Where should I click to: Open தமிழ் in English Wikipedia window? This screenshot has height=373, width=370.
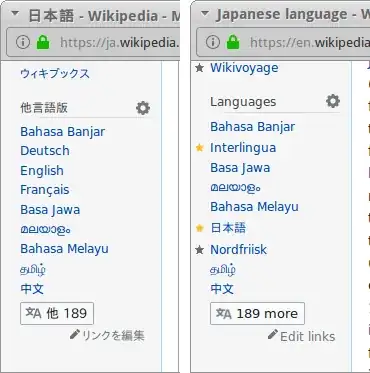[223, 269]
